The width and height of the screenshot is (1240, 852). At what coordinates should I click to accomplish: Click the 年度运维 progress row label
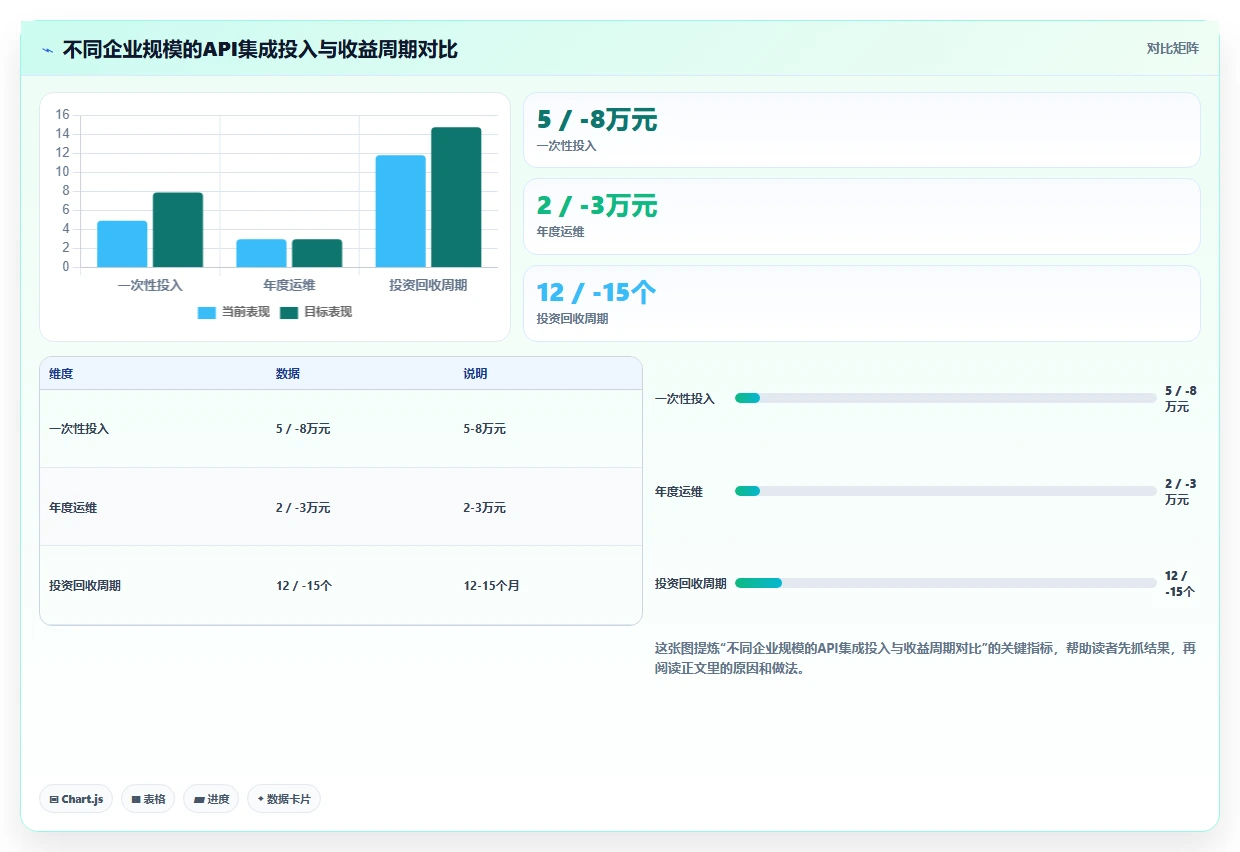(x=679, y=492)
